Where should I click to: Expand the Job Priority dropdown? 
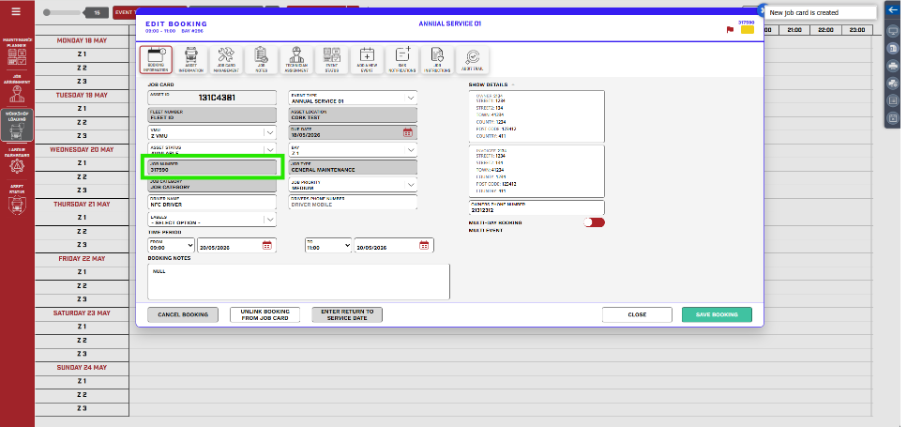pos(410,184)
